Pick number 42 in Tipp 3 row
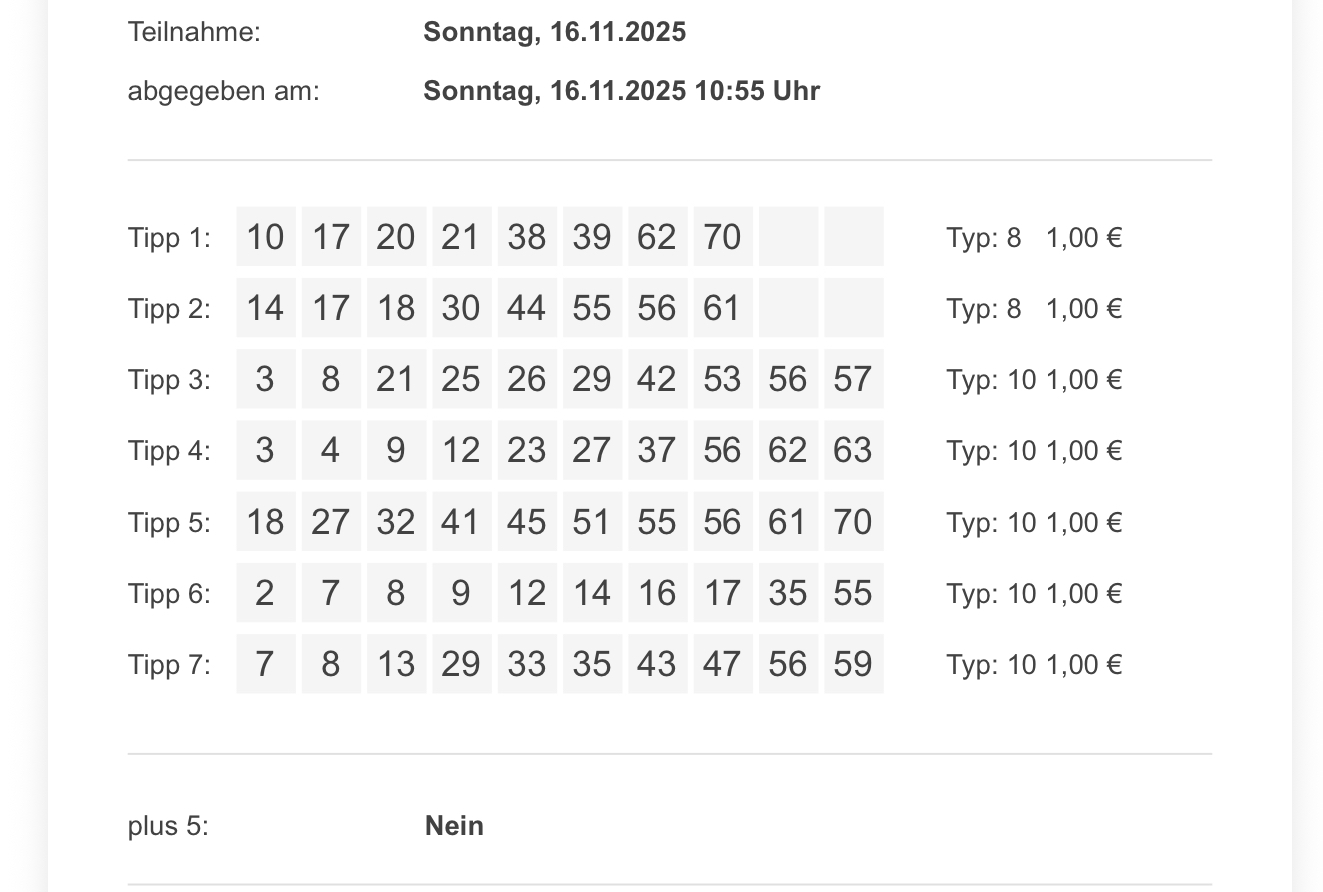Image resolution: width=1323 pixels, height=892 pixels. pyautogui.click(x=657, y=379)
